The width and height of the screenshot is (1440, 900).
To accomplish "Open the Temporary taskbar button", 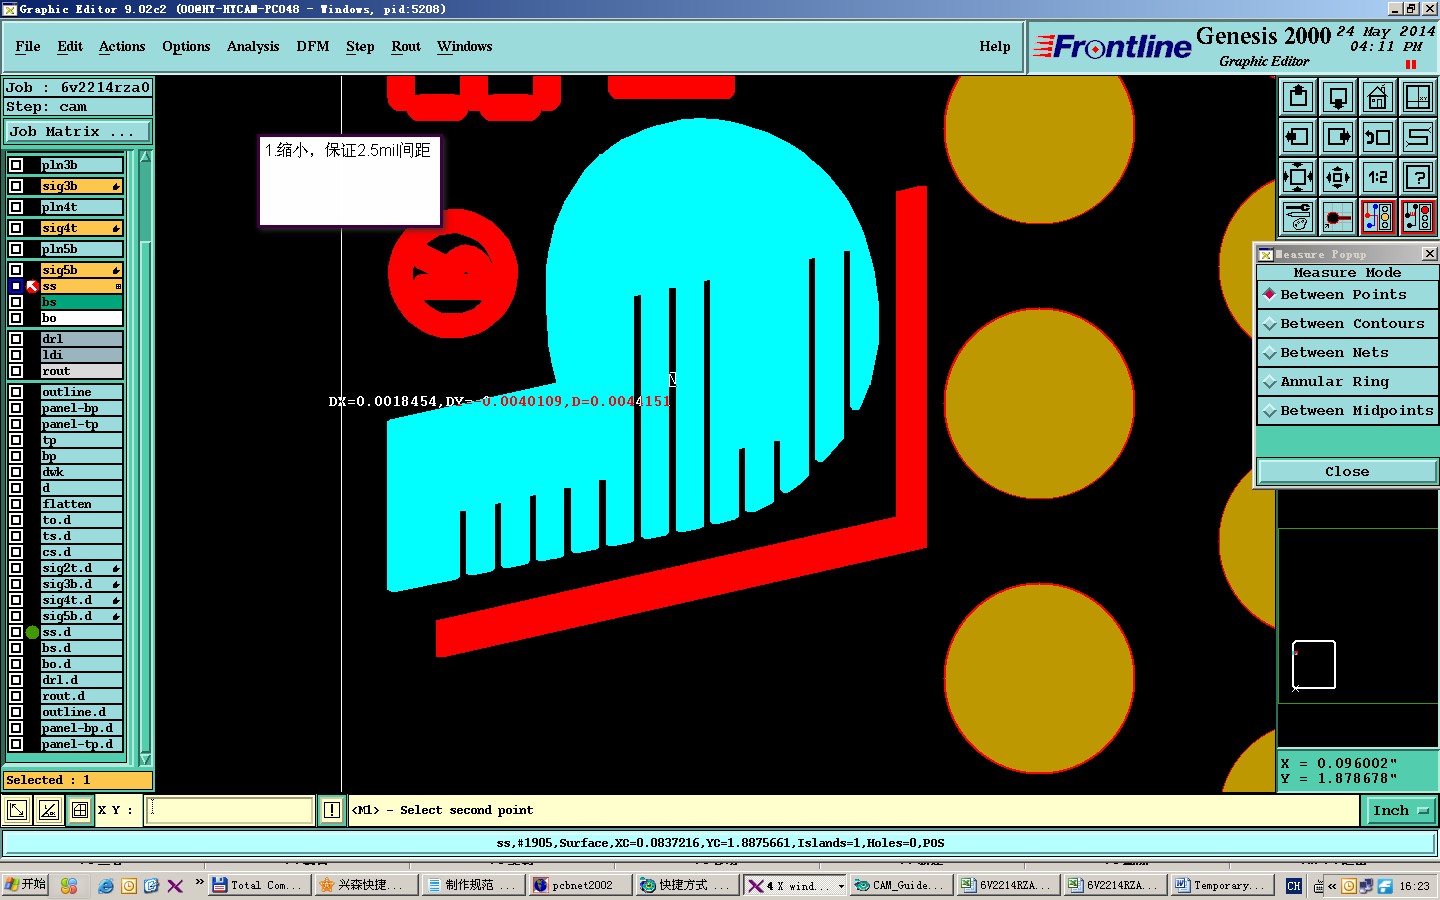I will coord(1220,886).
